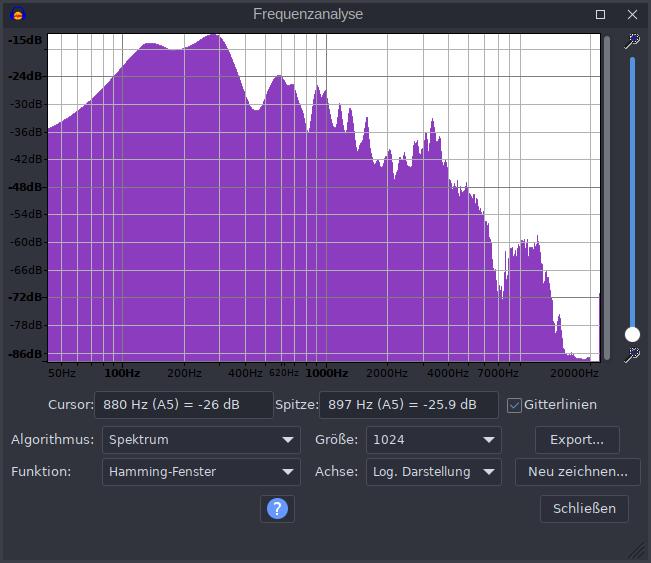Click the -66dB axis label
651x563 pixels.
click(x=26, y=270)
